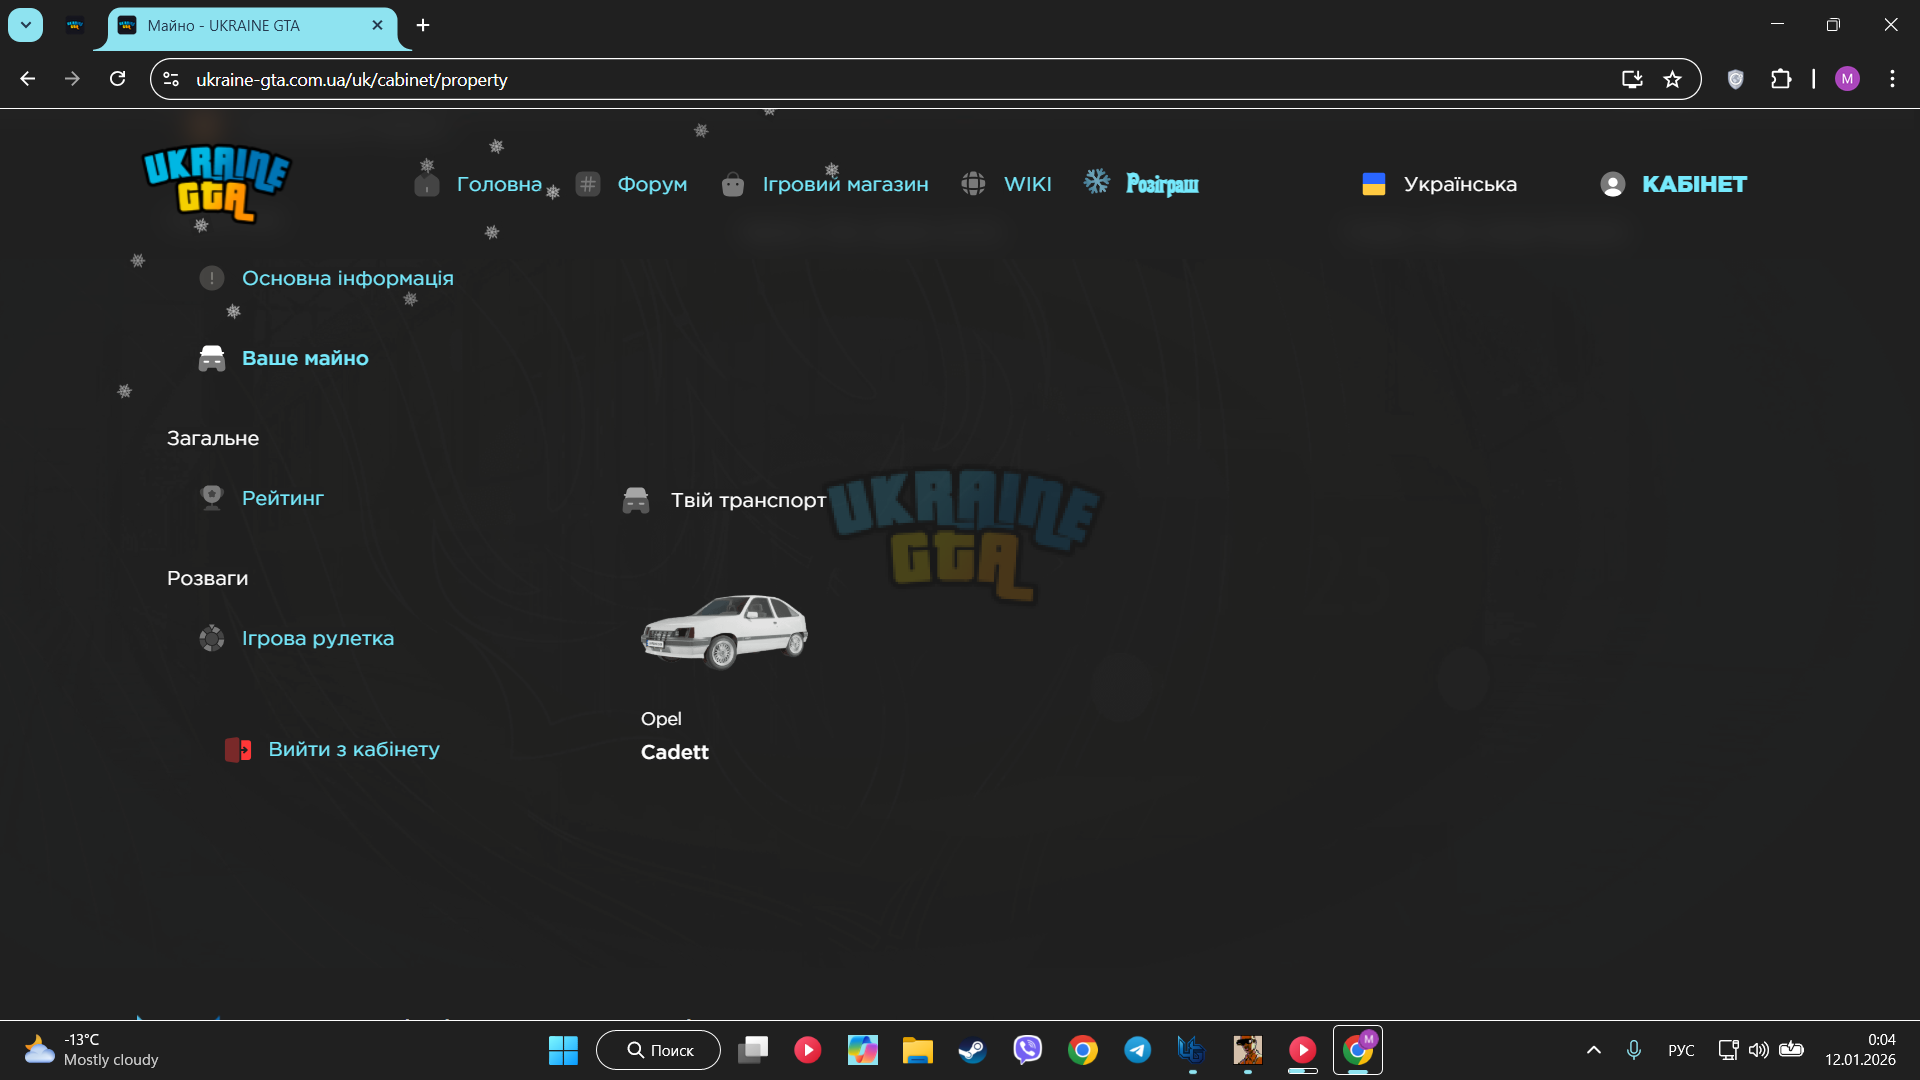Click the car icon beside Твій транспорт

point(636,500)
